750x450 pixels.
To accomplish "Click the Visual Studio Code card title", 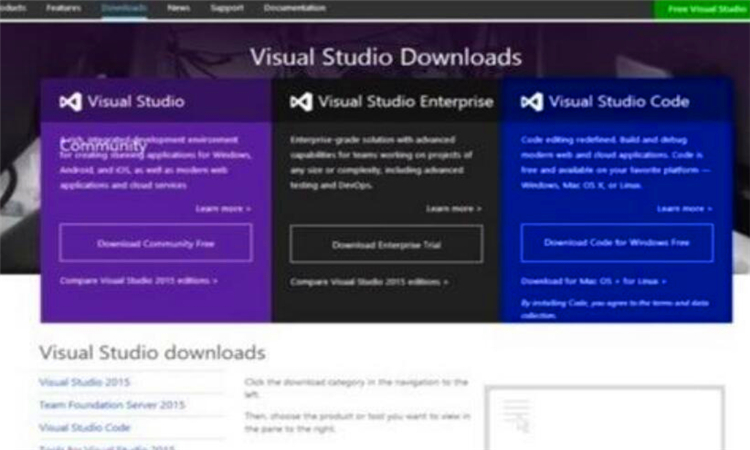I will click(x=619, y=101).
